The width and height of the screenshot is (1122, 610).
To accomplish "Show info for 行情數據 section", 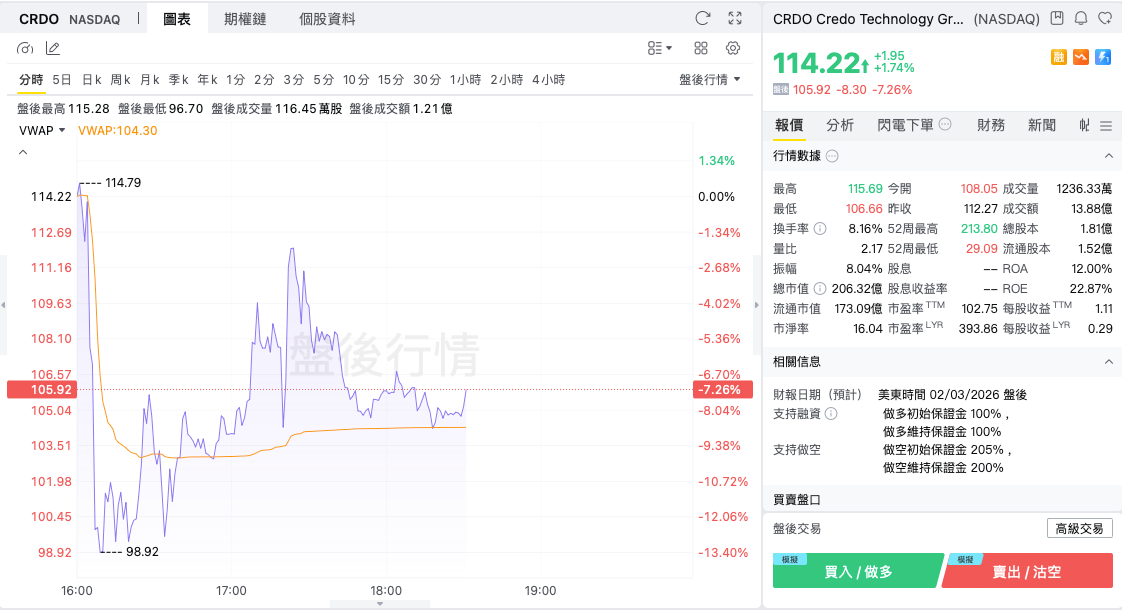I will tap(832, 156).
